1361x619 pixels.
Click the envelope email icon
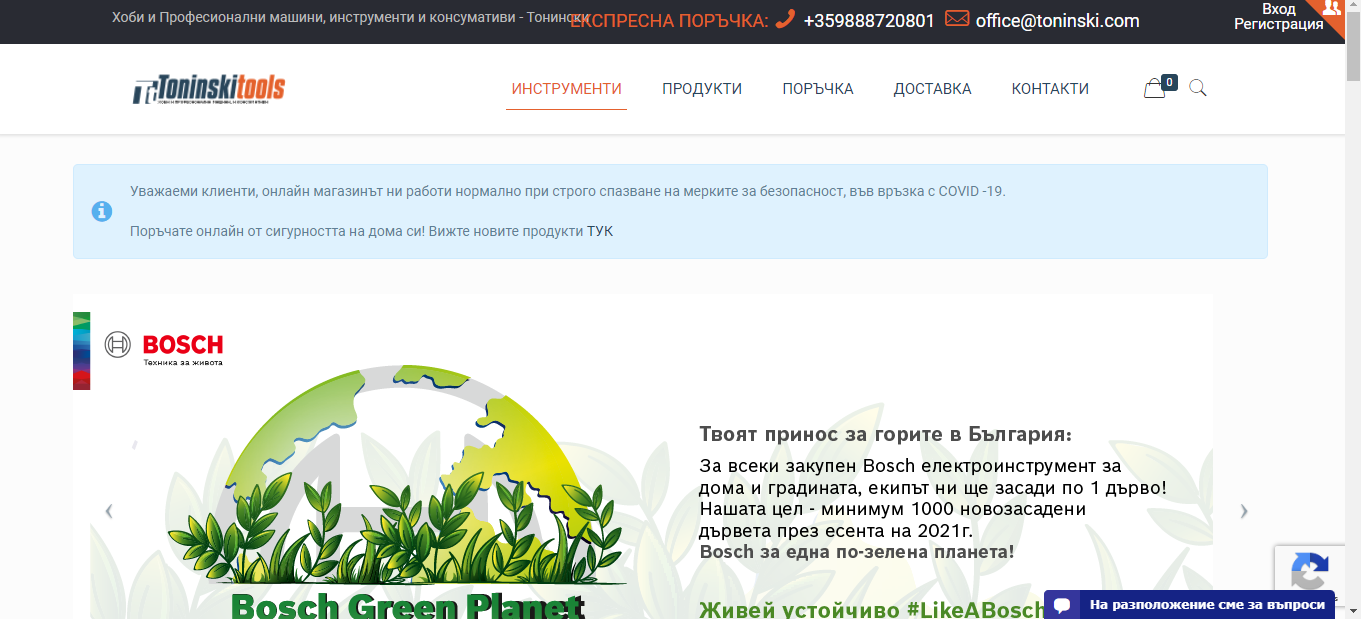(957, 19)
